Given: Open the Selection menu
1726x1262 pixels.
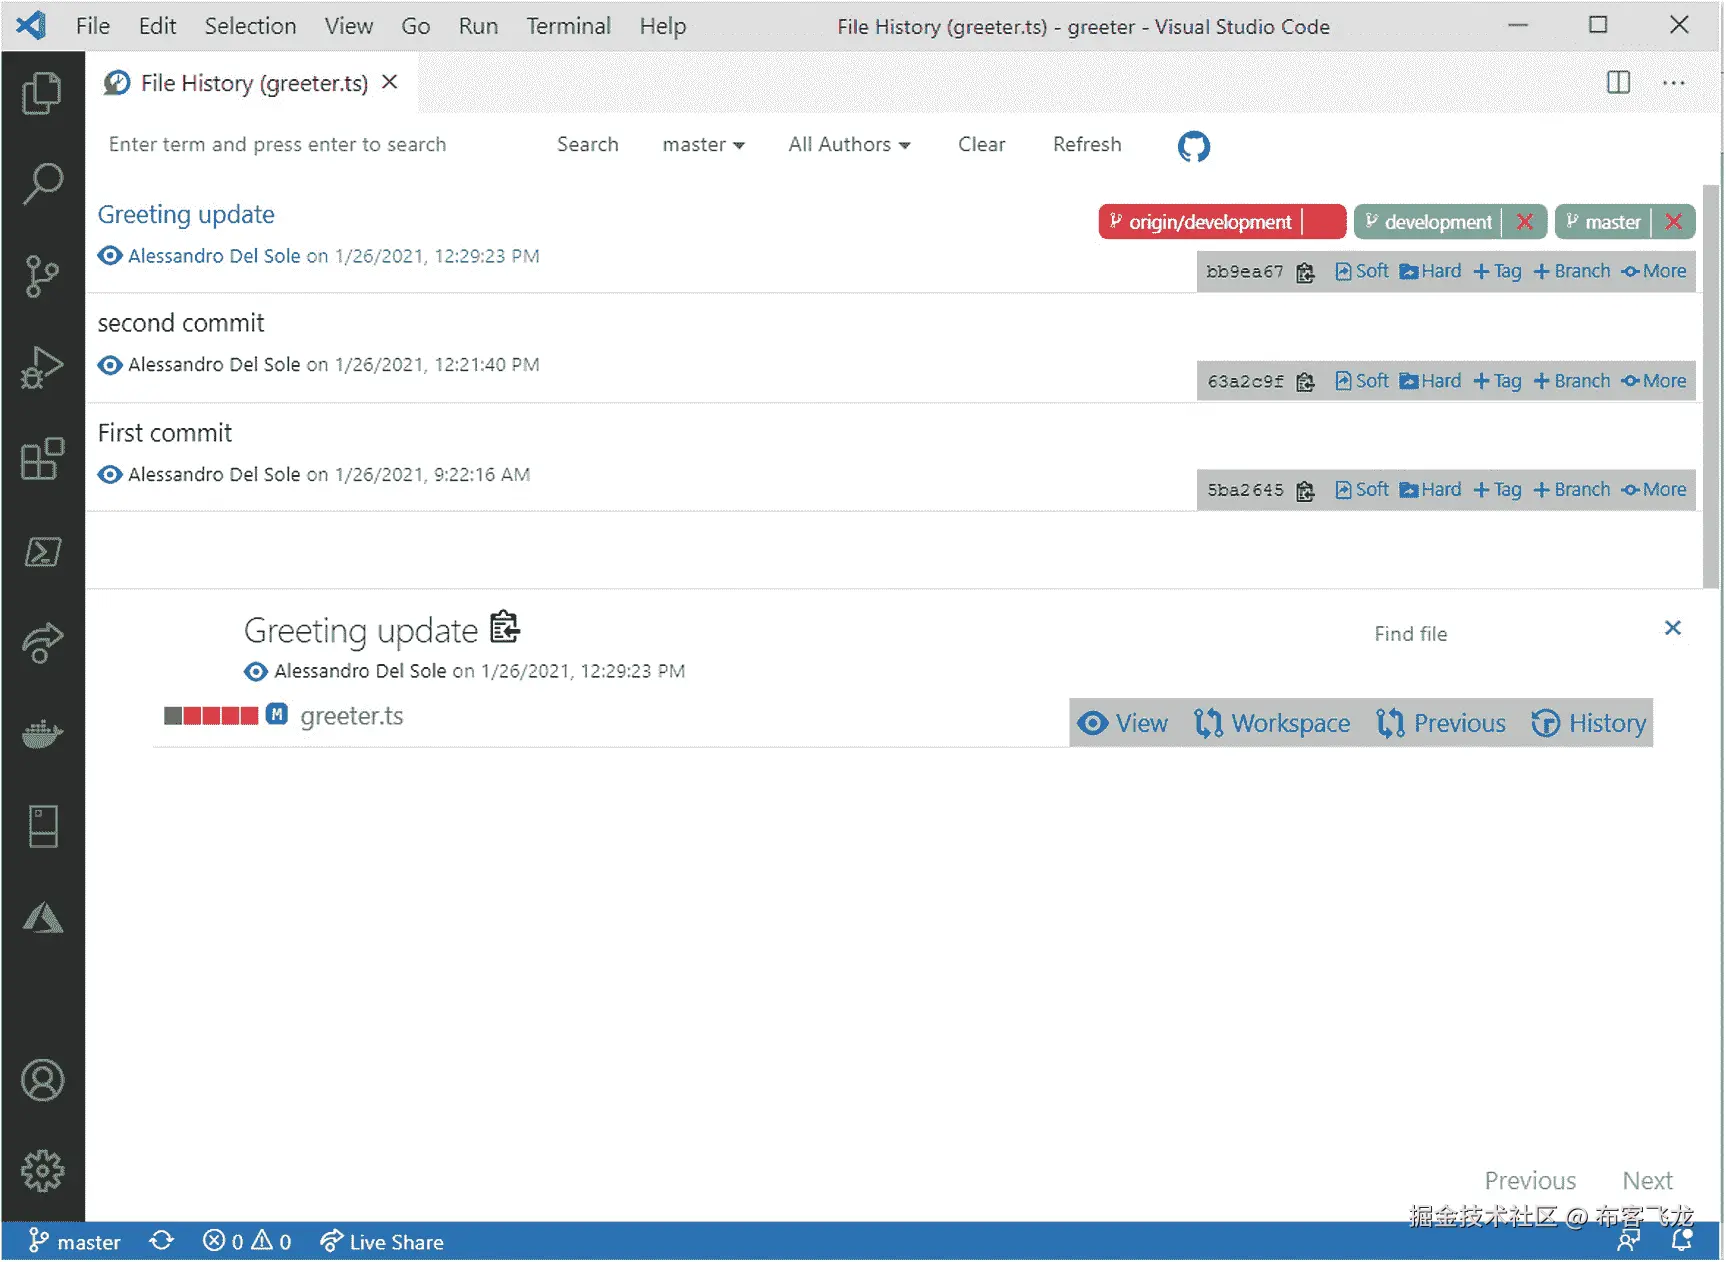Looking at the screenshot, I should 250,26.
